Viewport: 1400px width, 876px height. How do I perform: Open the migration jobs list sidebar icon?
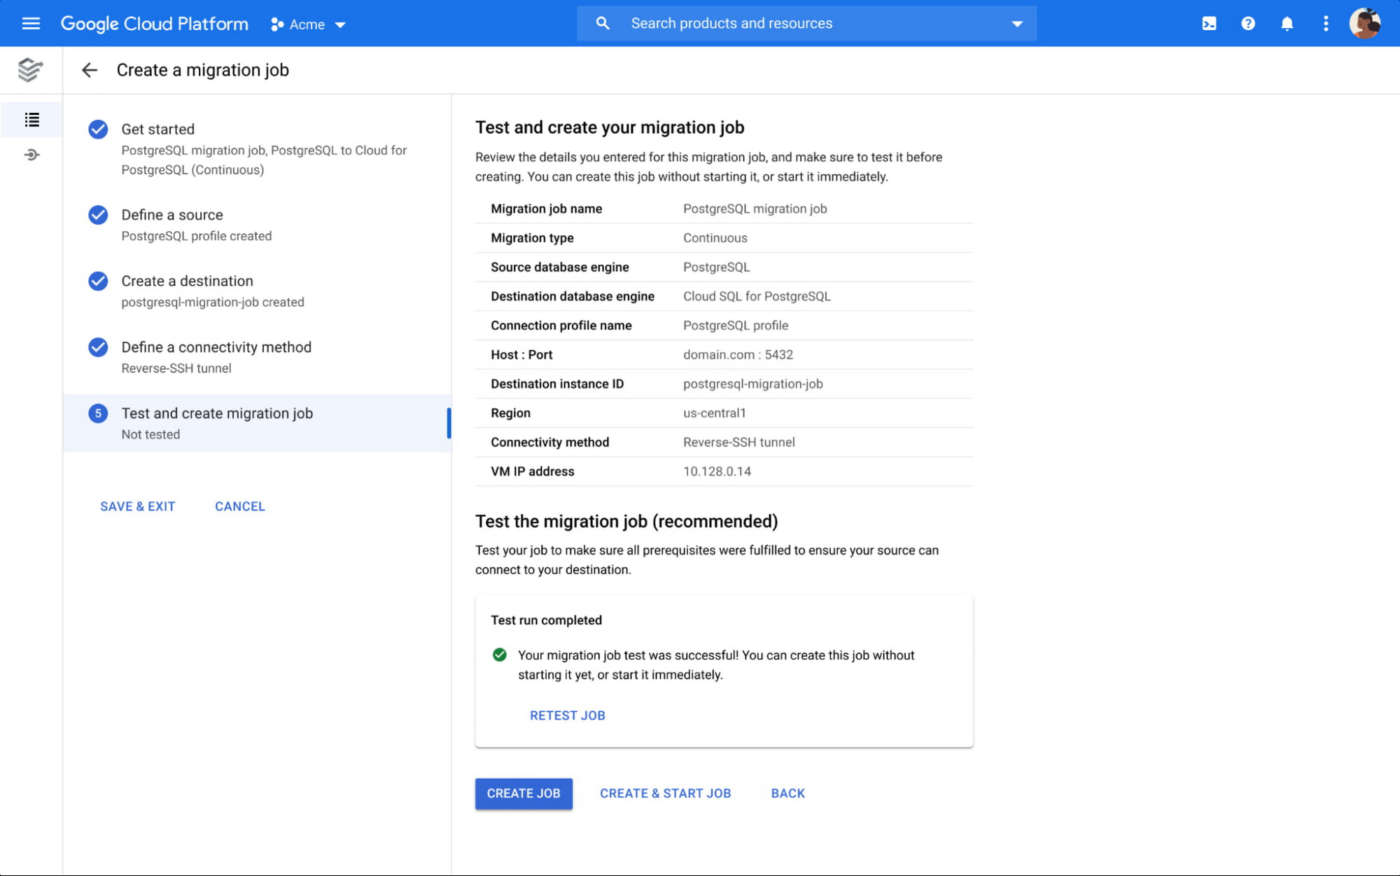tap(32, 120)
